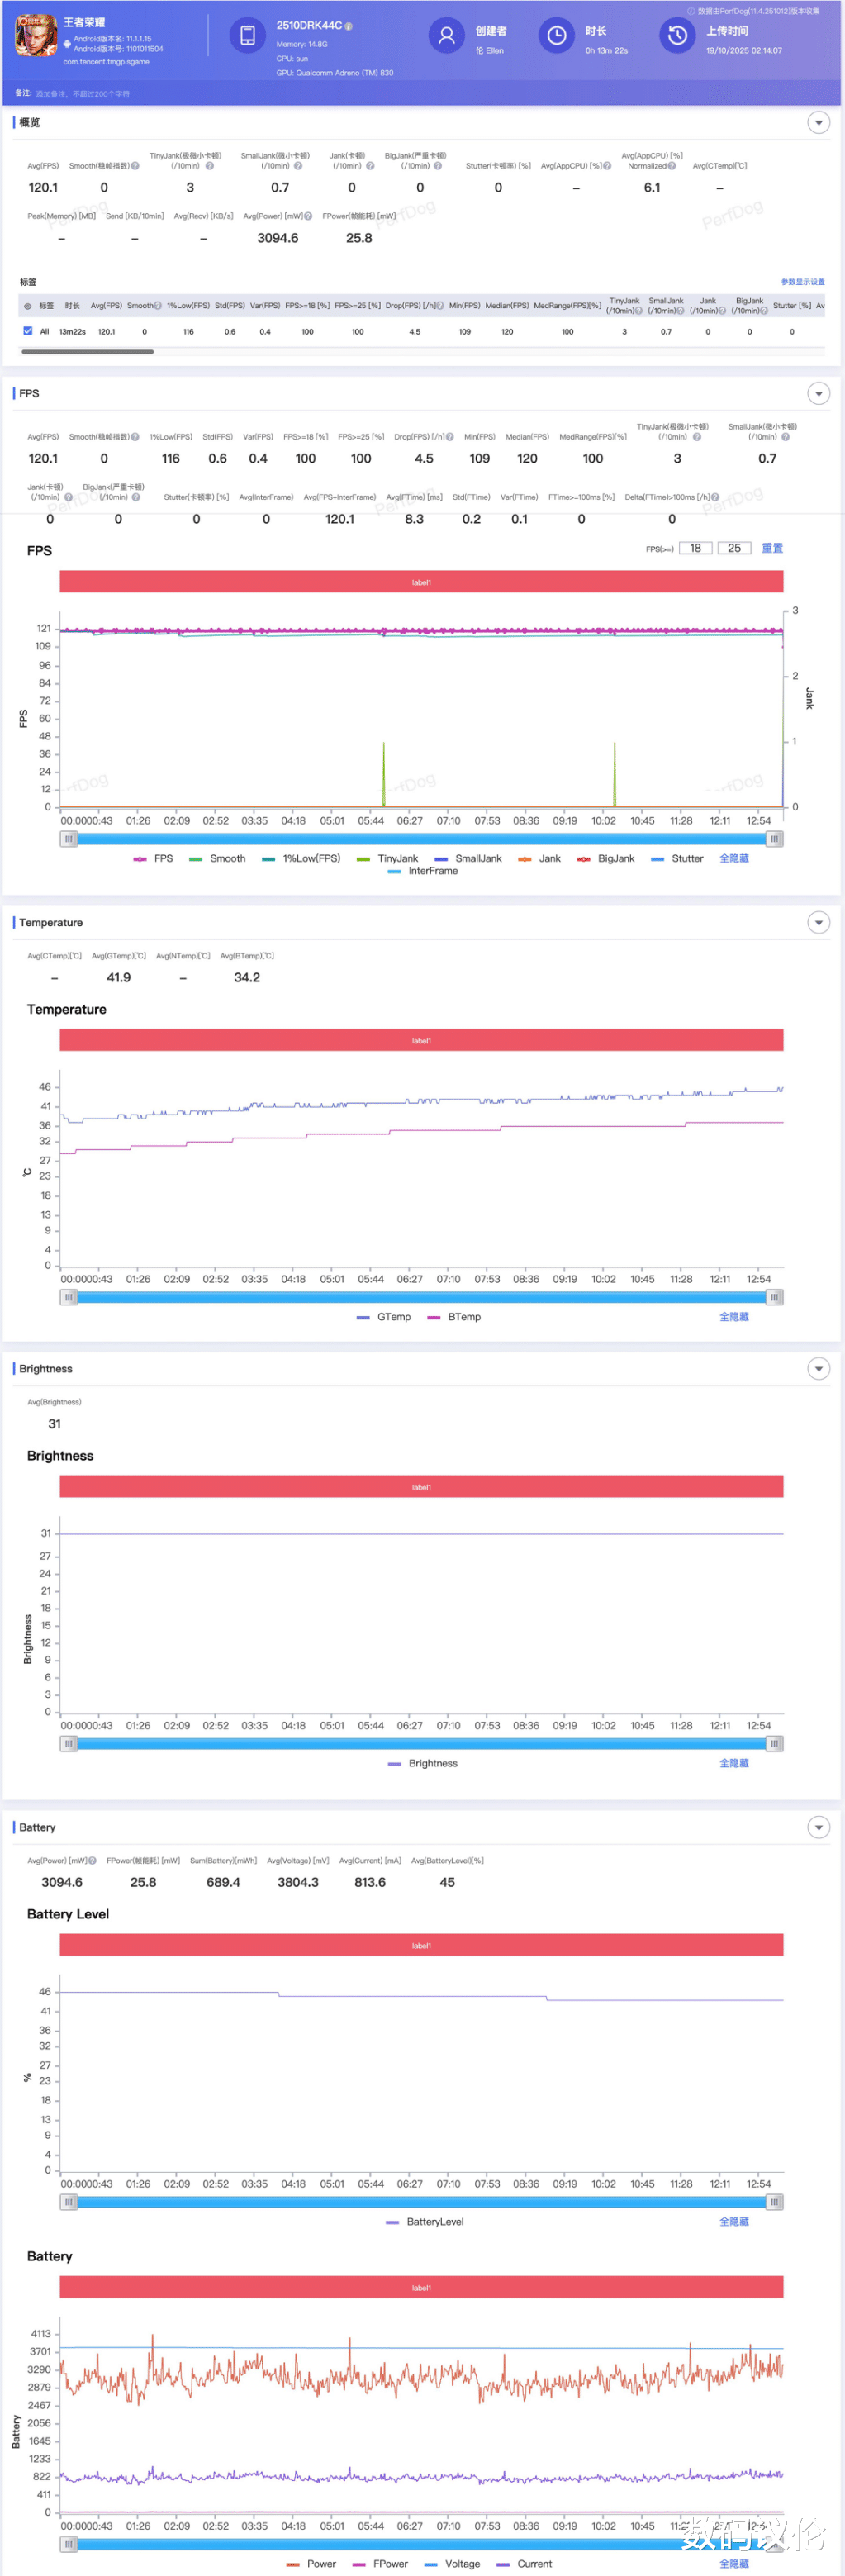Click 全隐藏 under the Temperature chart
845x2576 pixels.
coord(734,1317)
